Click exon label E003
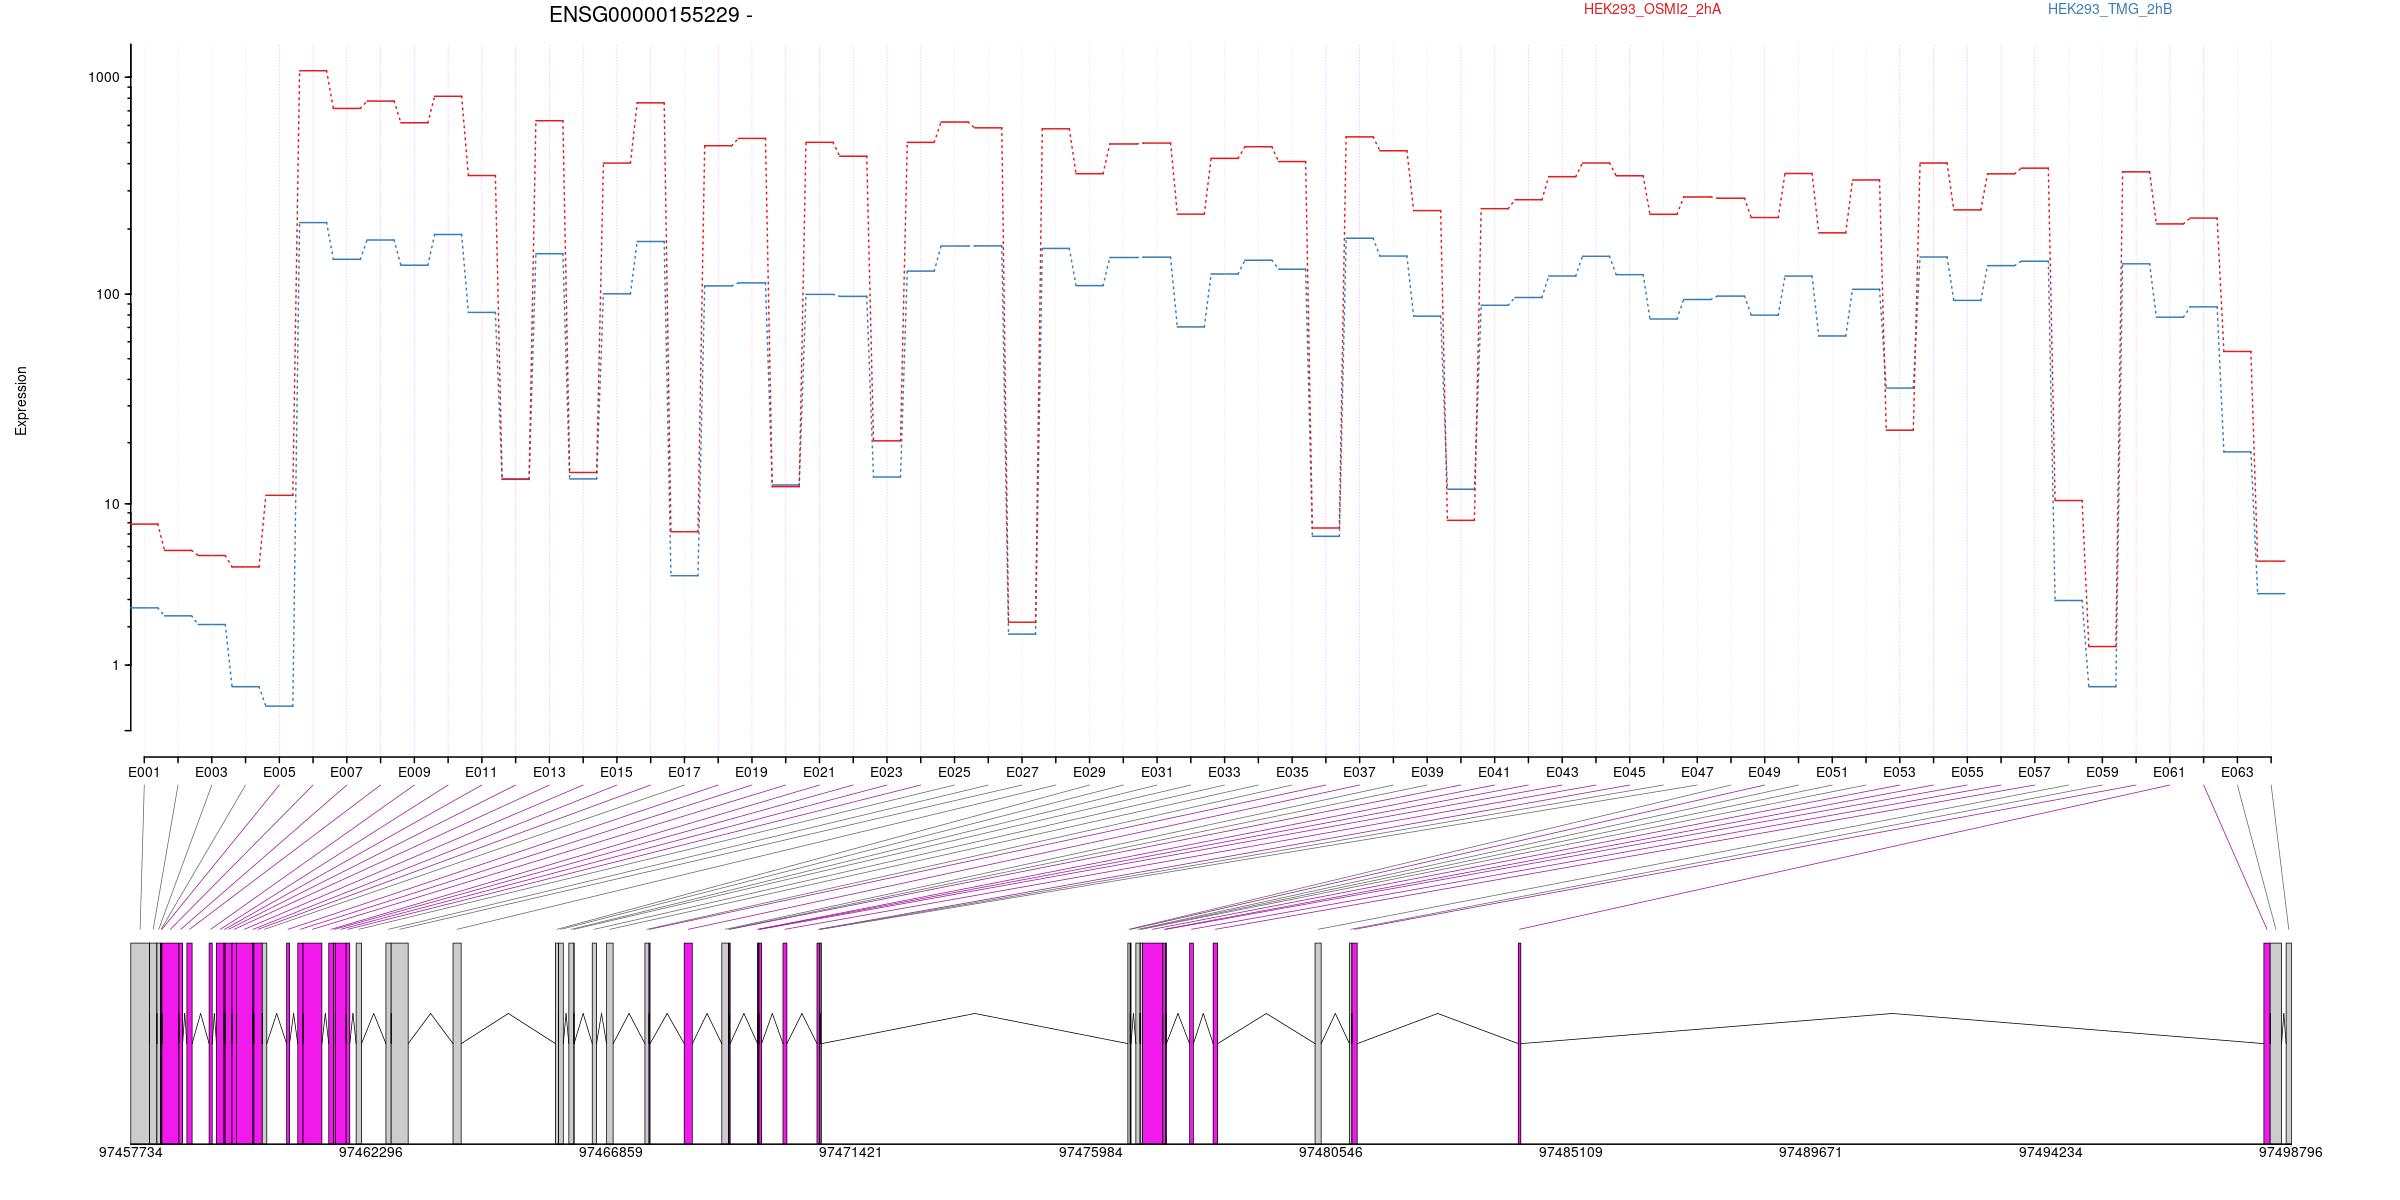 pyautogui.click(x=211, y=772)
